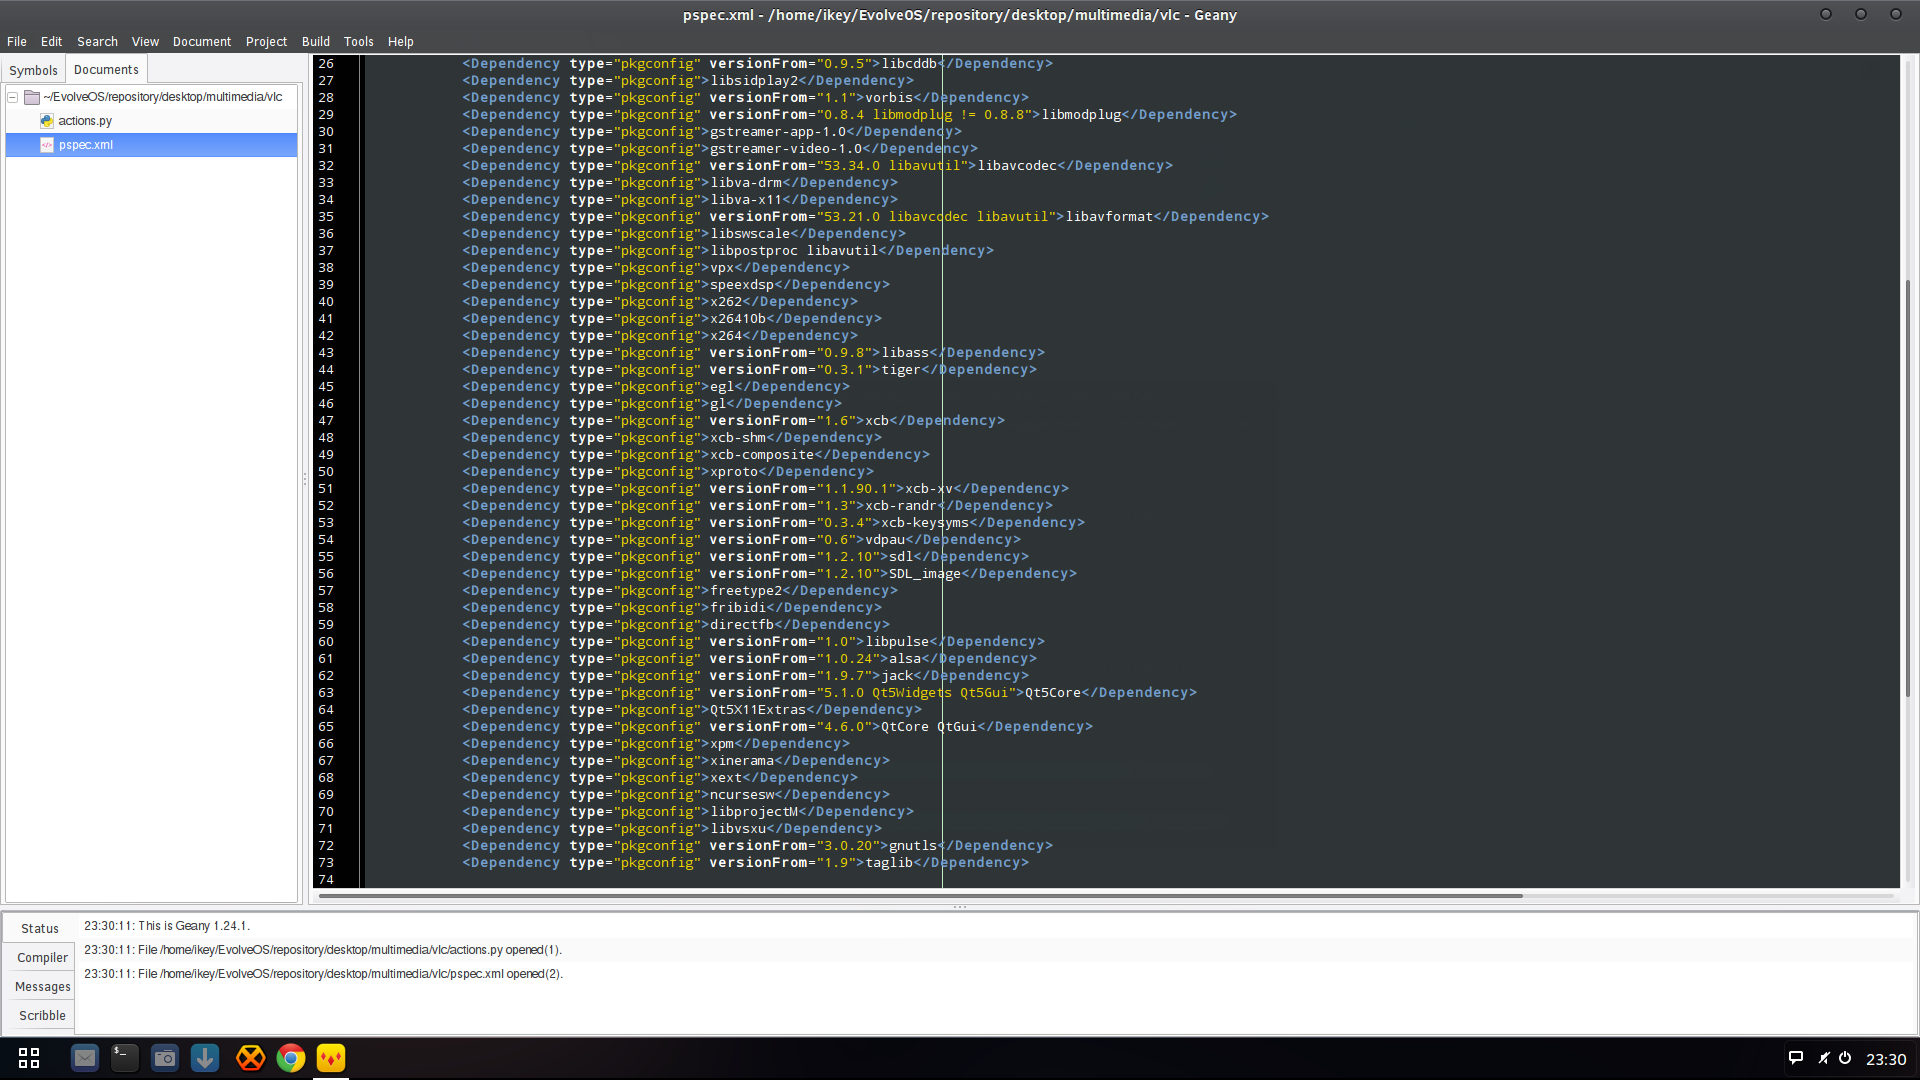
Task: Open the Tools menu
Action: [x=359, y=42]
